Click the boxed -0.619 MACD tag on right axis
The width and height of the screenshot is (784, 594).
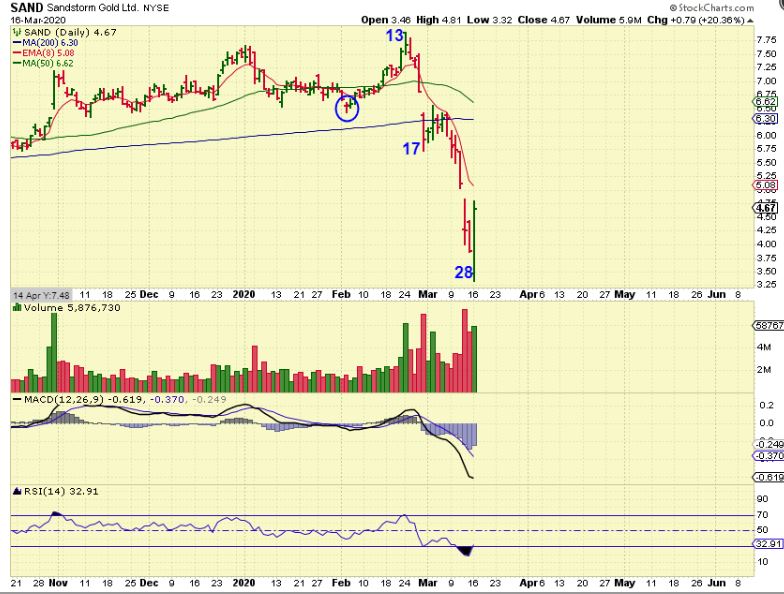tap(768, 477)
